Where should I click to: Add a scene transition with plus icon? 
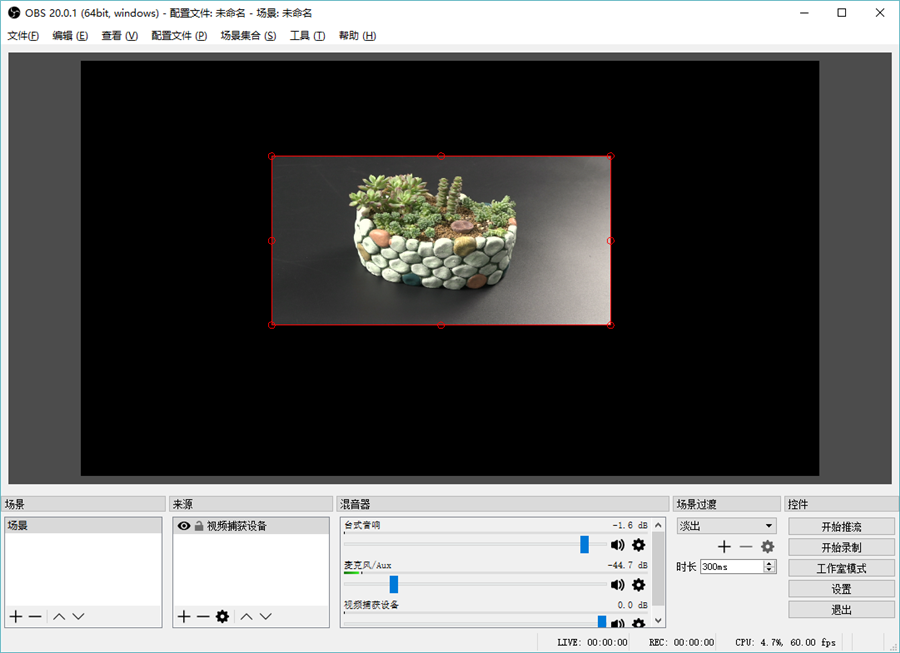point(725,547)
